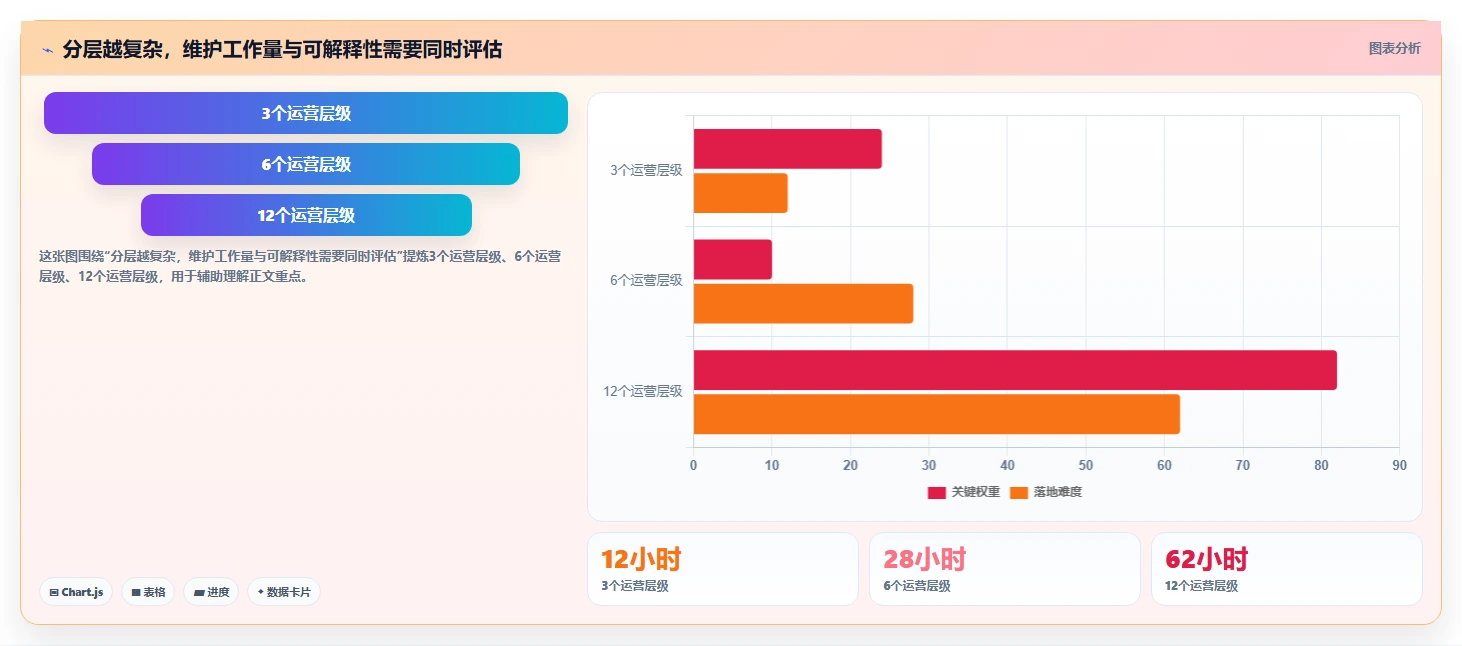Screen dimensions: 1462x646
Task: Click the x-axis tick label 10
Action: (772, 465)
